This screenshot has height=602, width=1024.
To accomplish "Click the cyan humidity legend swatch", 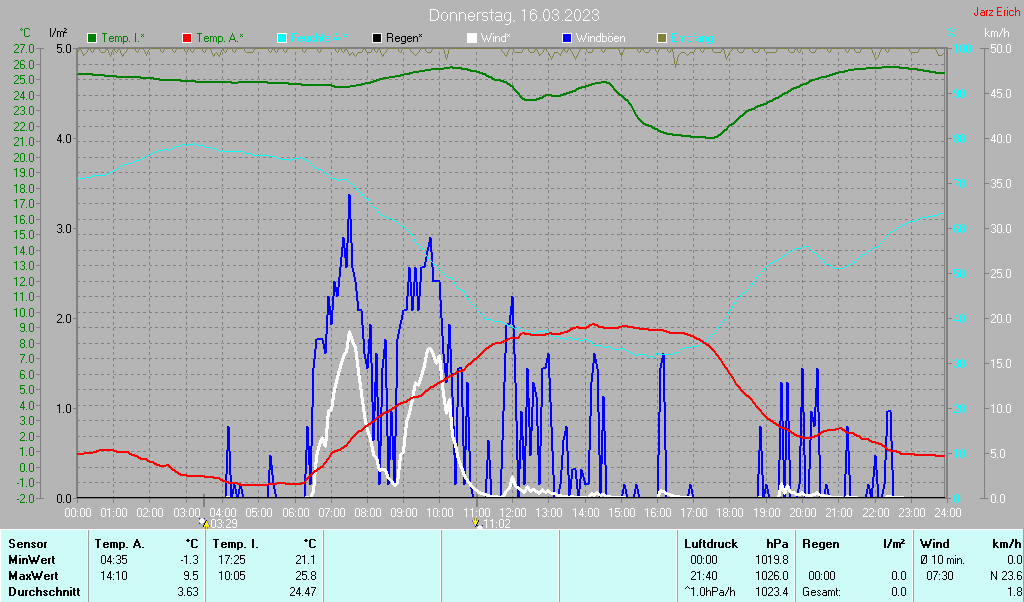I will 282,38.
